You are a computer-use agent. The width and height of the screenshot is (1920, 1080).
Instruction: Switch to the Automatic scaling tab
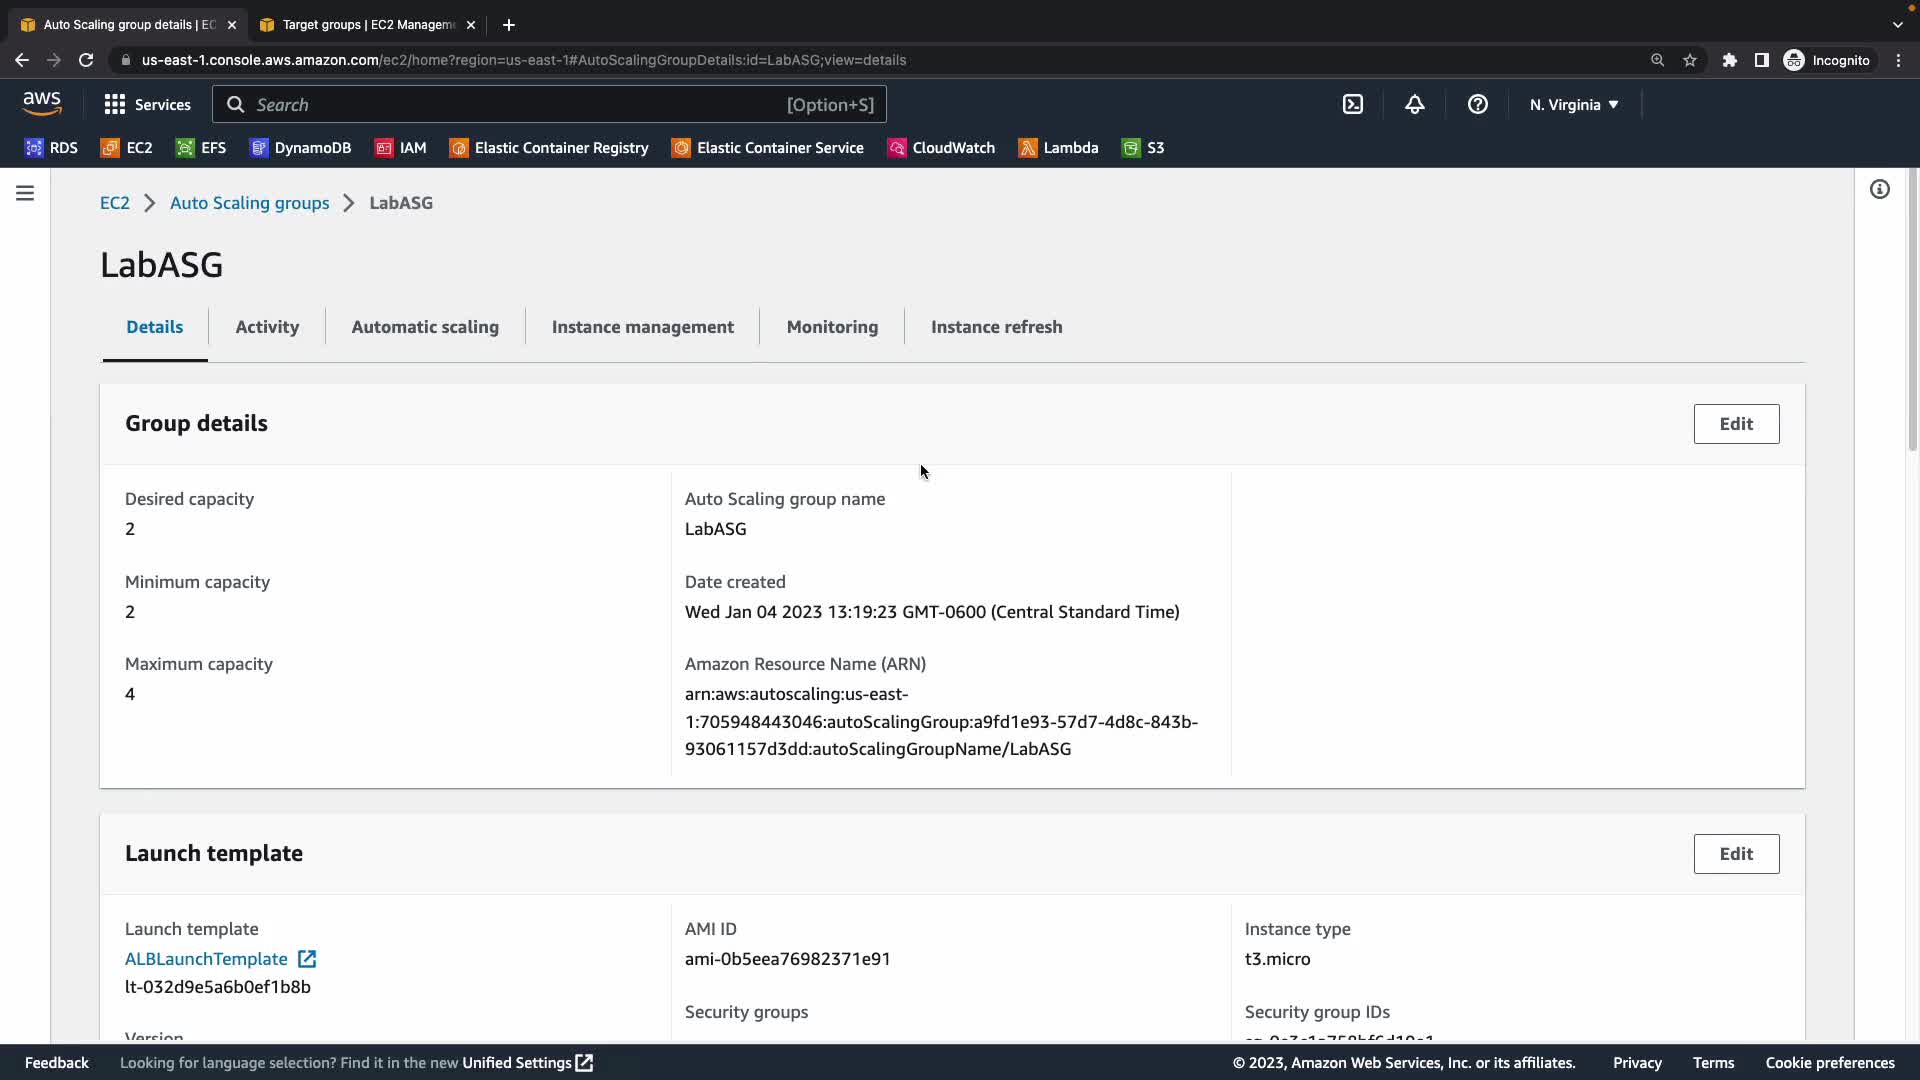click(x=424, y=327)
